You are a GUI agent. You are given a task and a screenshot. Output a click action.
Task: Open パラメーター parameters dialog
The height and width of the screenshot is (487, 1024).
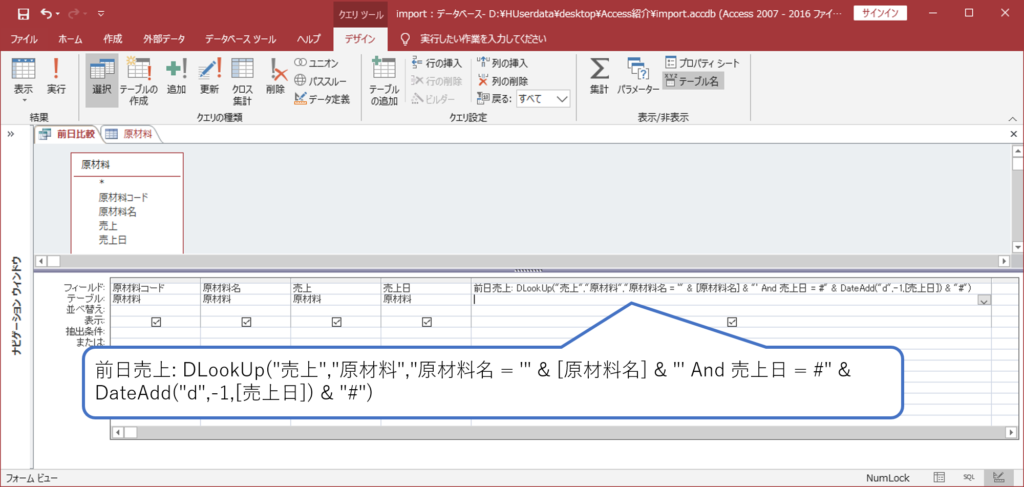(637, 77)
